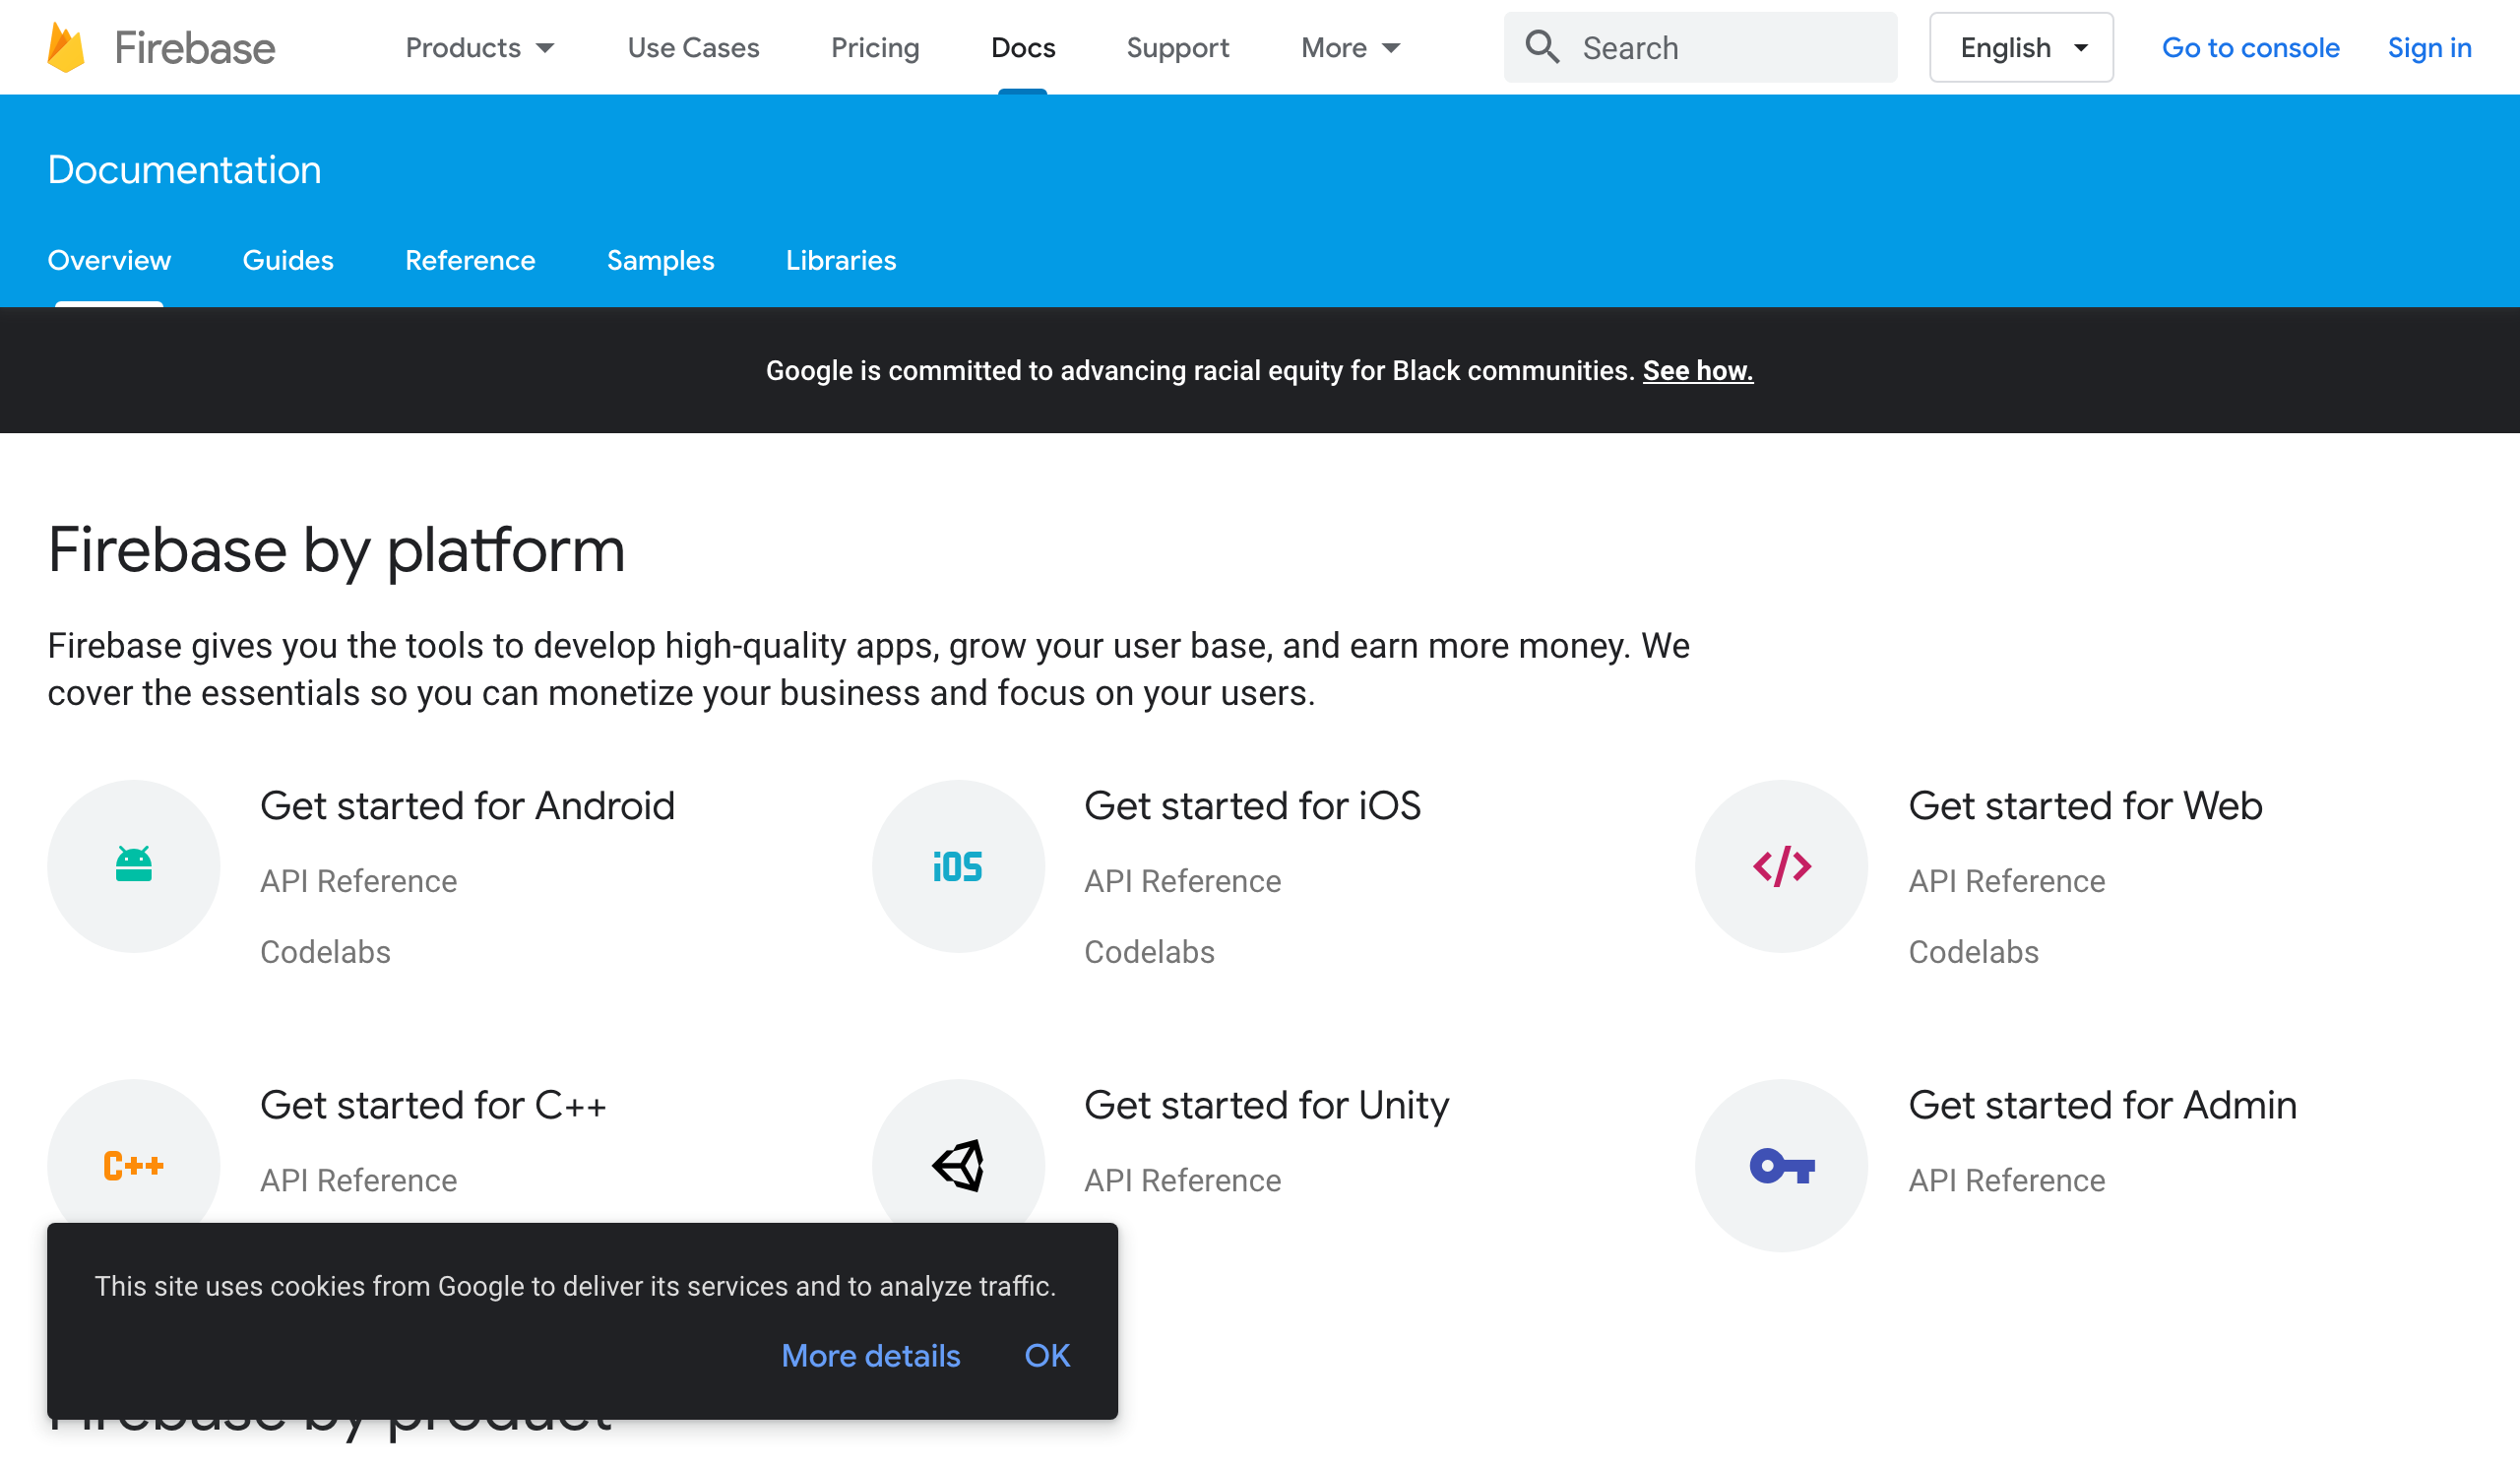
Task: Open Get started for Web
Action: coord(2085,806)
